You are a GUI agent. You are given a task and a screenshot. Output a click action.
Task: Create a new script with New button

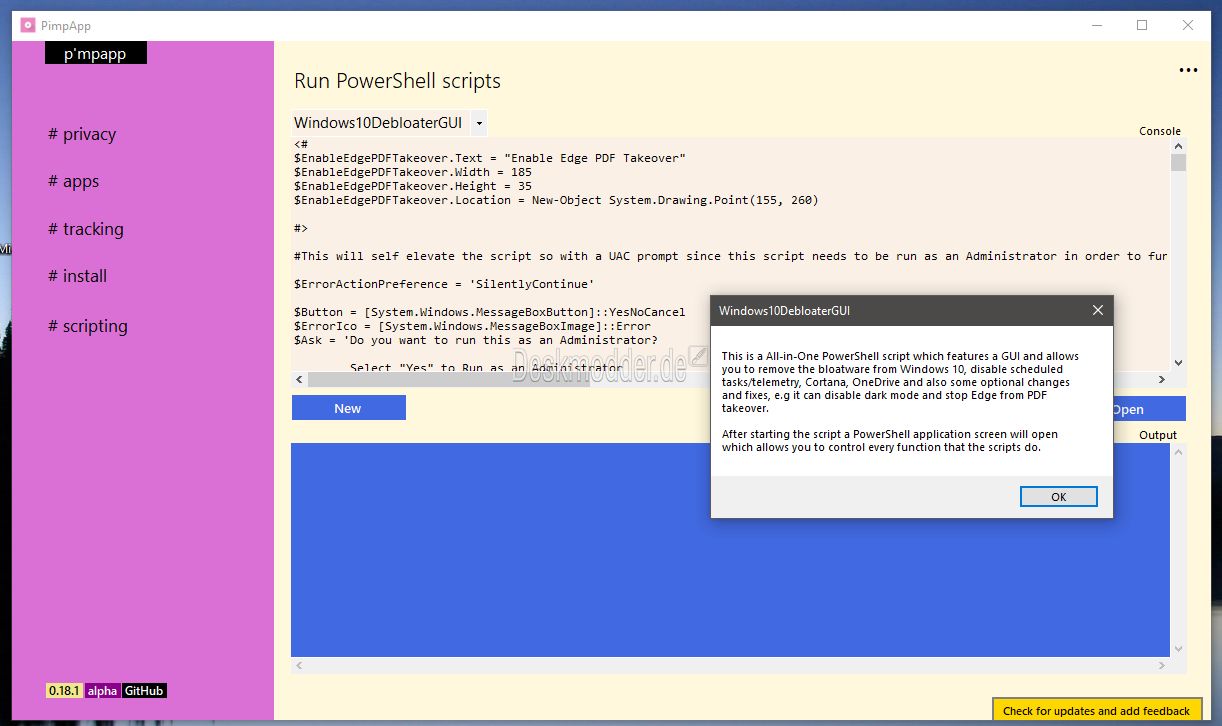pyautogui.click(x=348, y=408)
